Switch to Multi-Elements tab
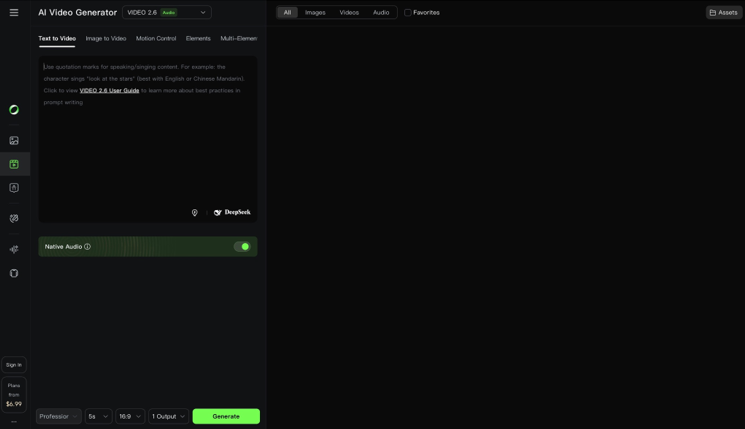745x429 pixels. [x=239, y=38]
